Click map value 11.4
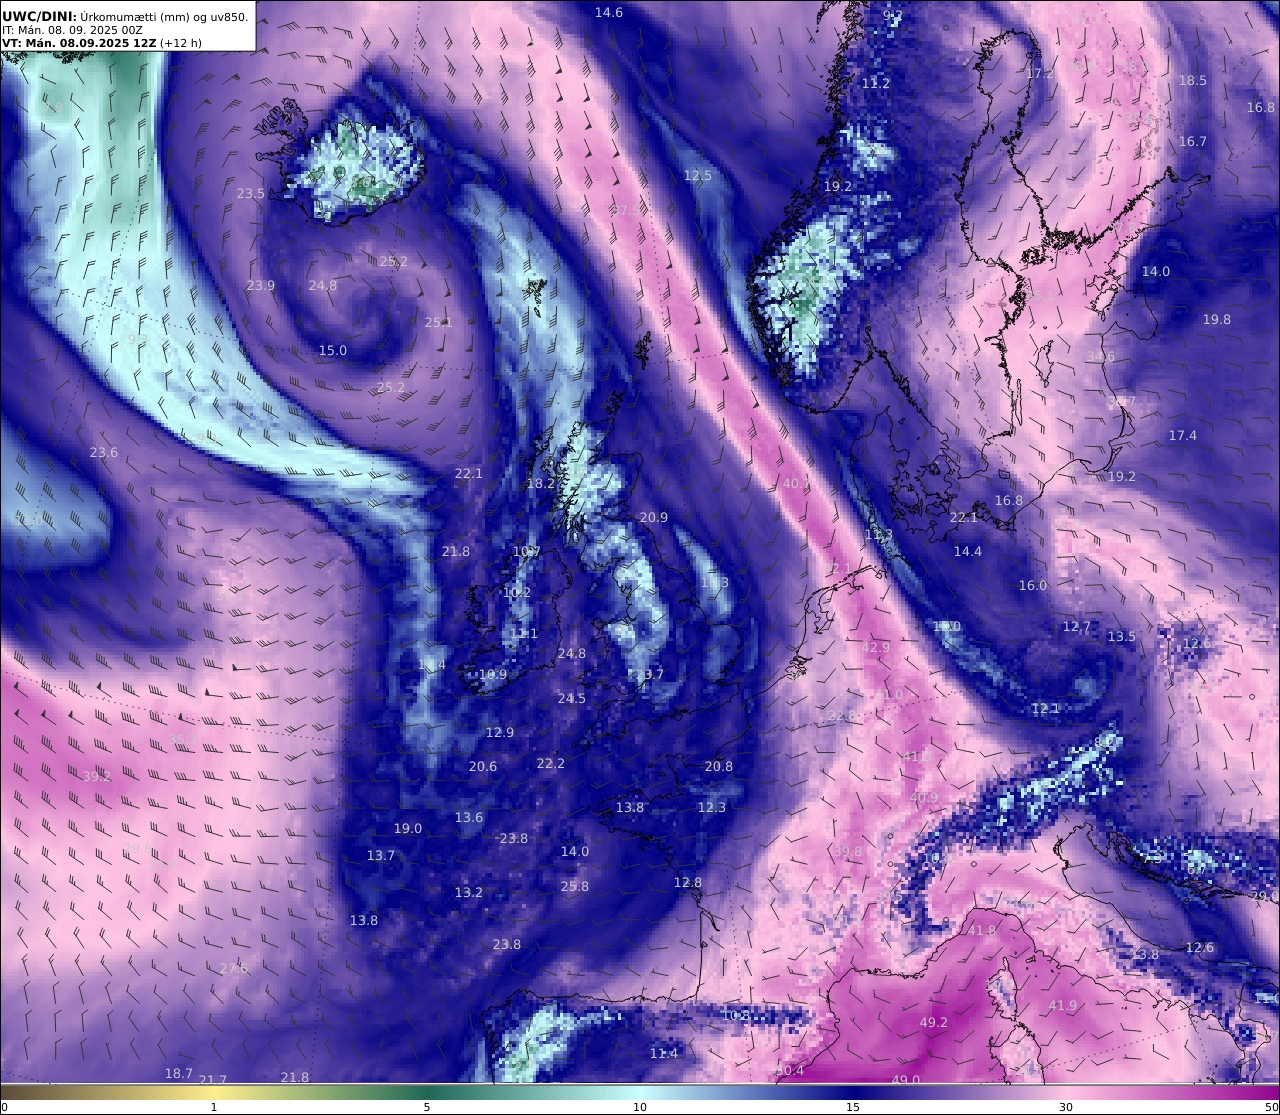1280x1115 pixels. coord(664,1054)
